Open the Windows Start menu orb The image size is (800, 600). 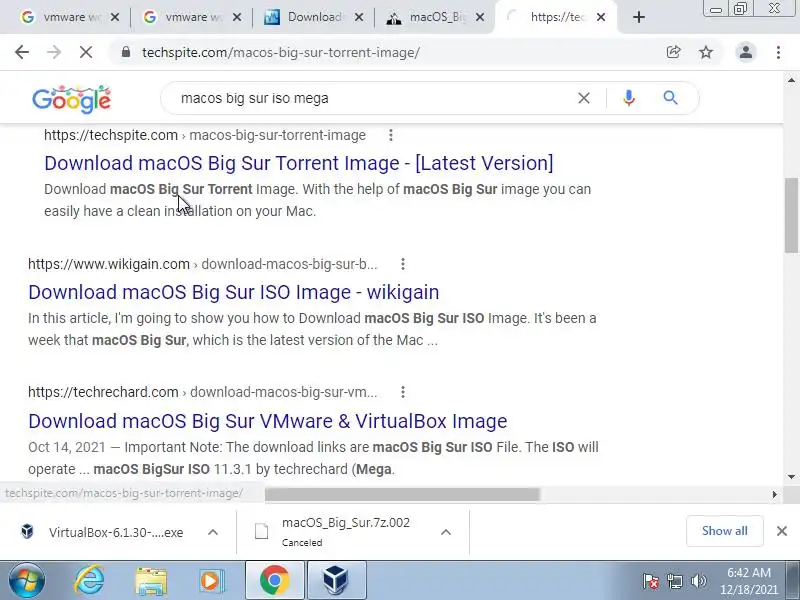(27, 581)
